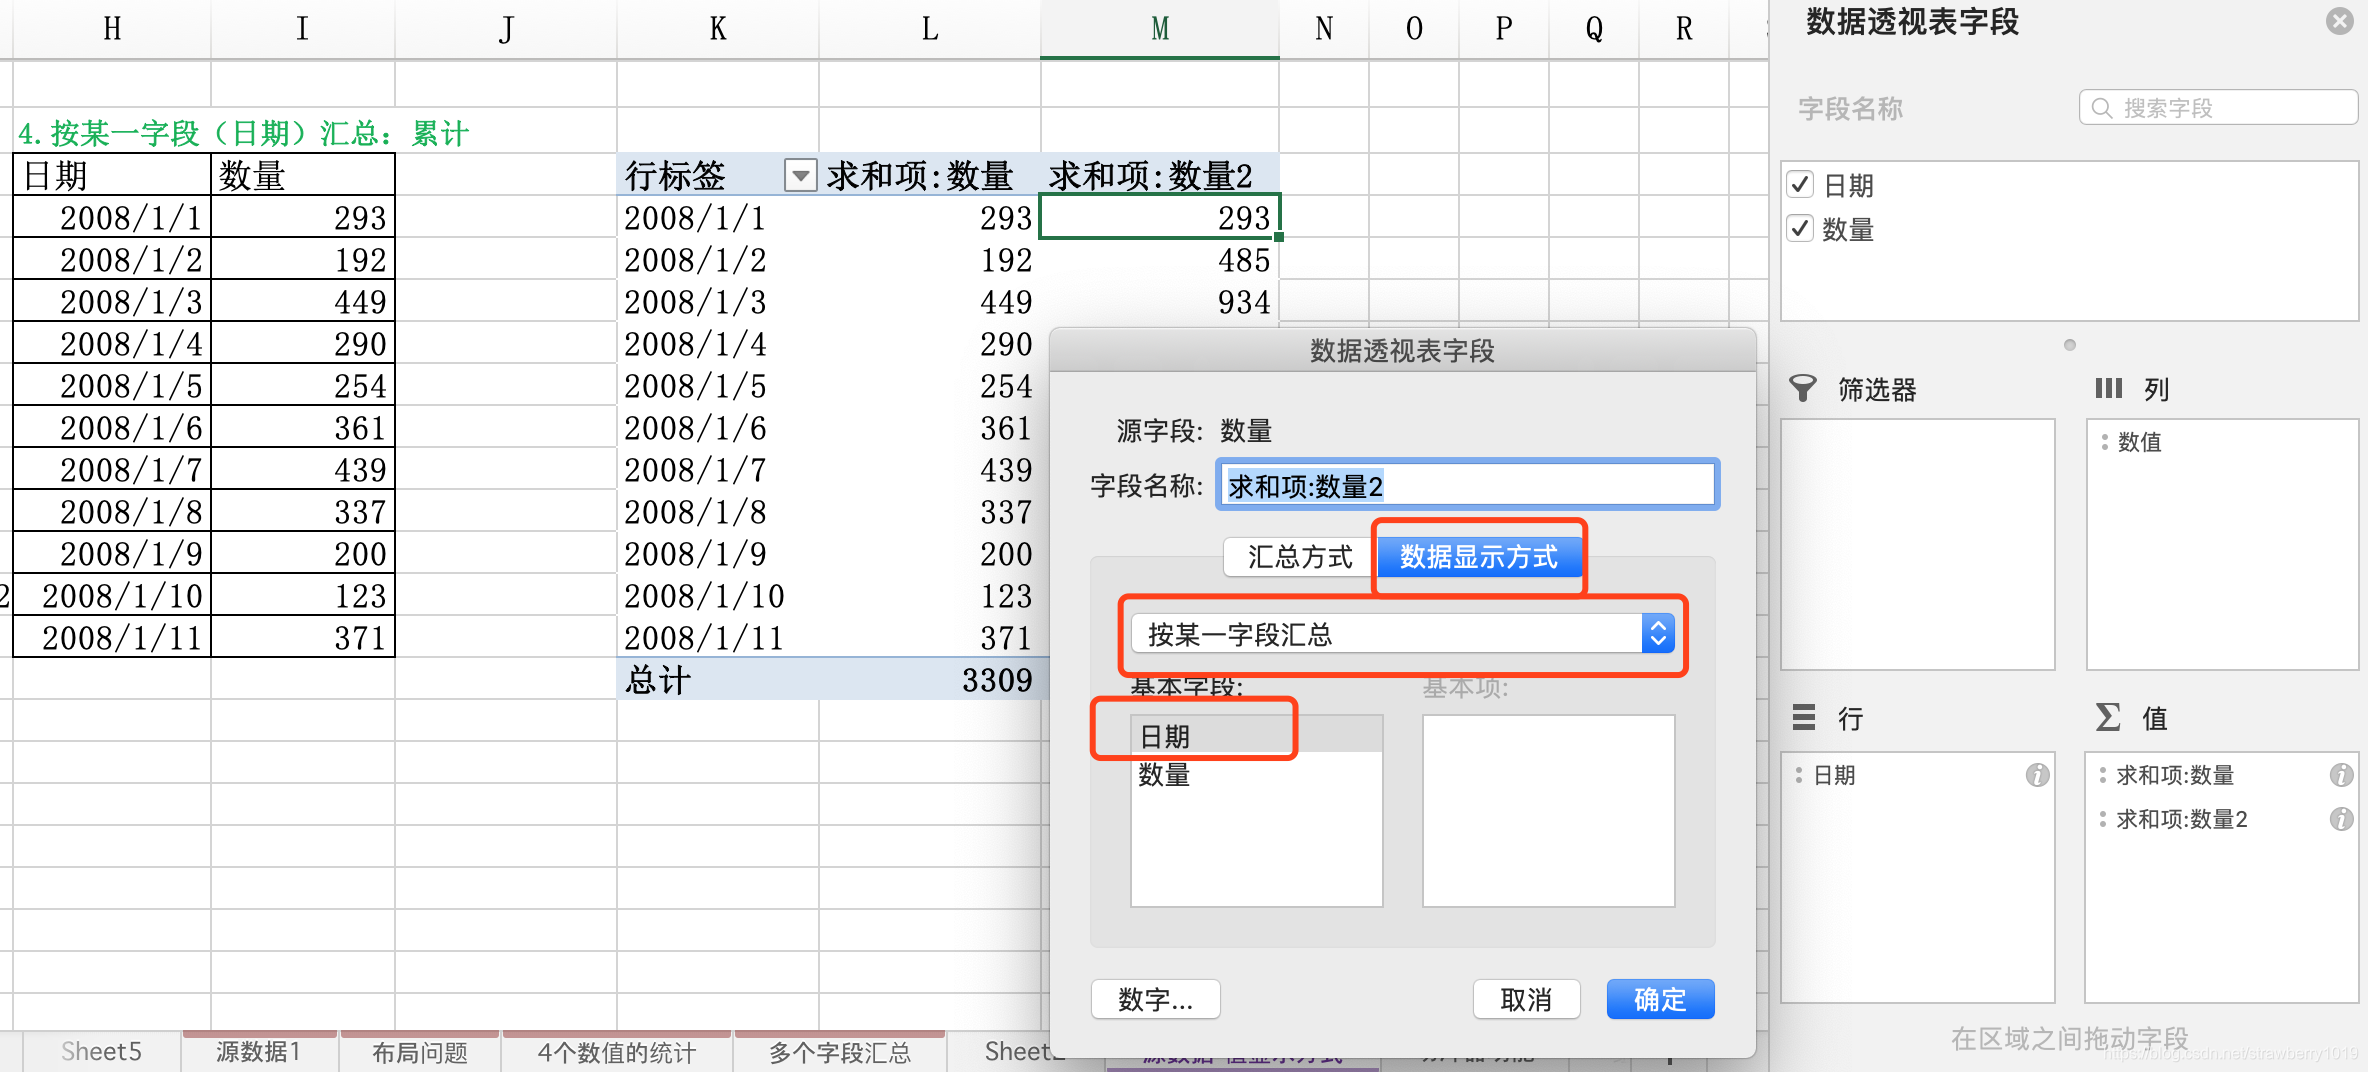Open the 行标签 filter dropdown
Image resolution: width=2368 pixels, height=1072 pixels.
(800, 176)
